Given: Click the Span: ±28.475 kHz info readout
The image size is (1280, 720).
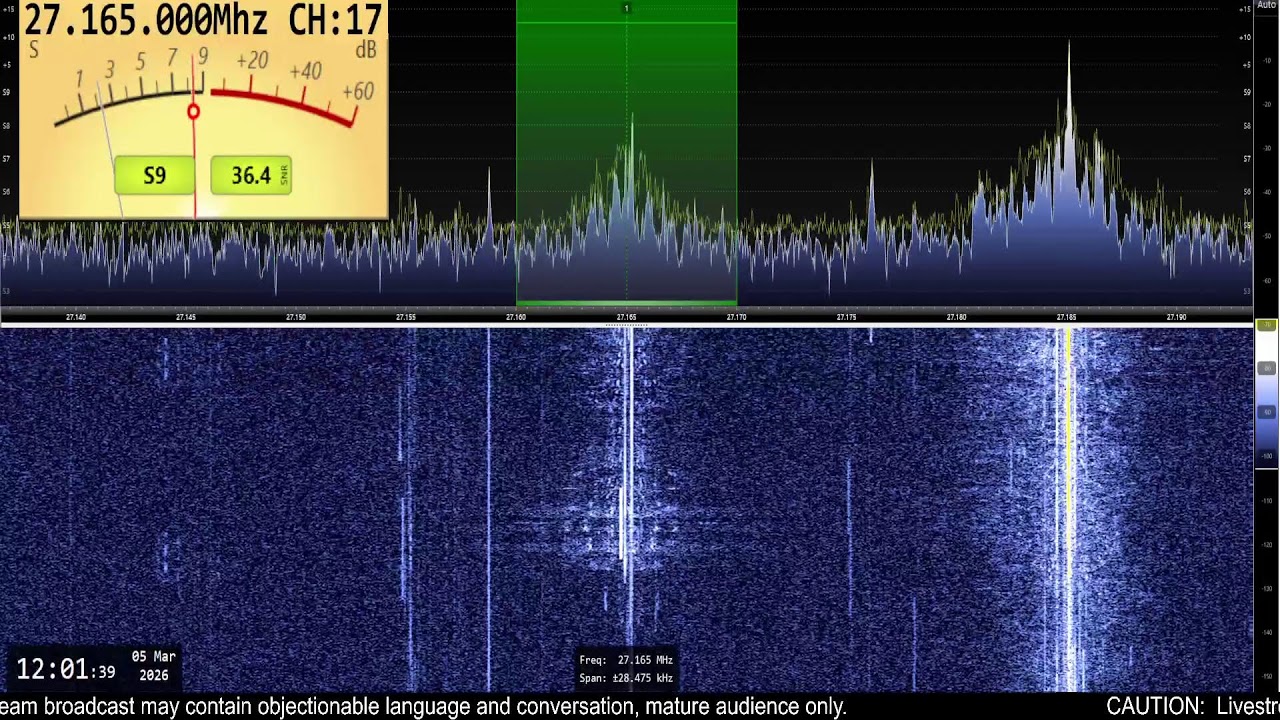Looking at the screenshot, I should (x=626, y=678).
